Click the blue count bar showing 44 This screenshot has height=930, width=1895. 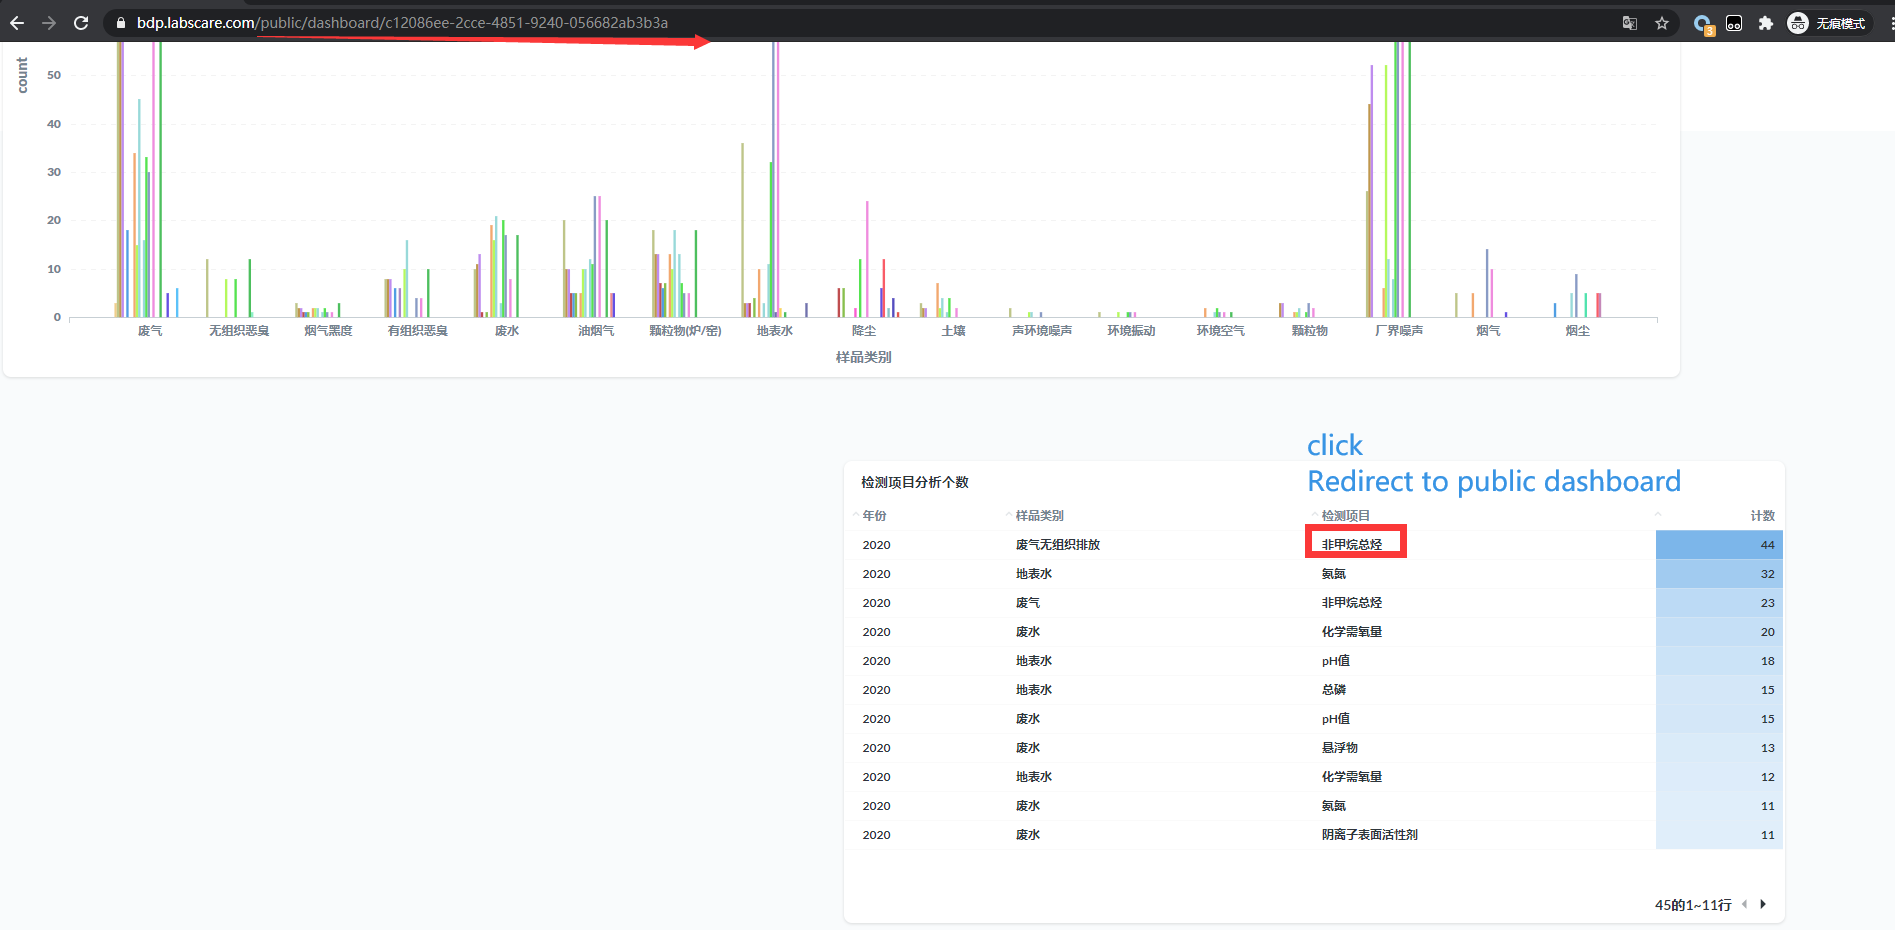[x=1718, y=544]
